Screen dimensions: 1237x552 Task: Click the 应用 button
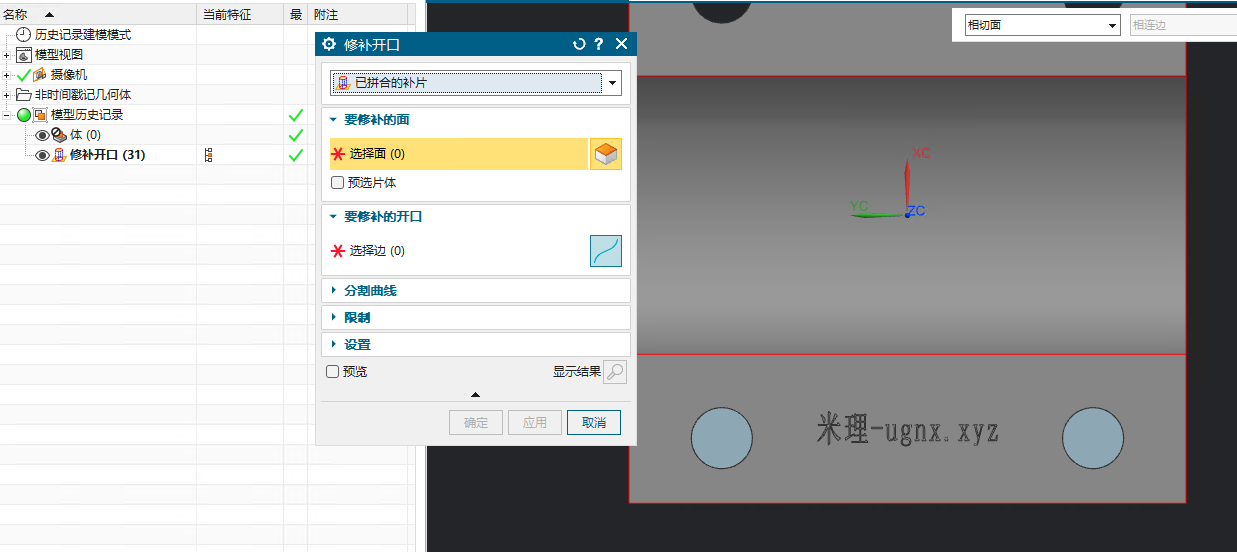point(535,423)
